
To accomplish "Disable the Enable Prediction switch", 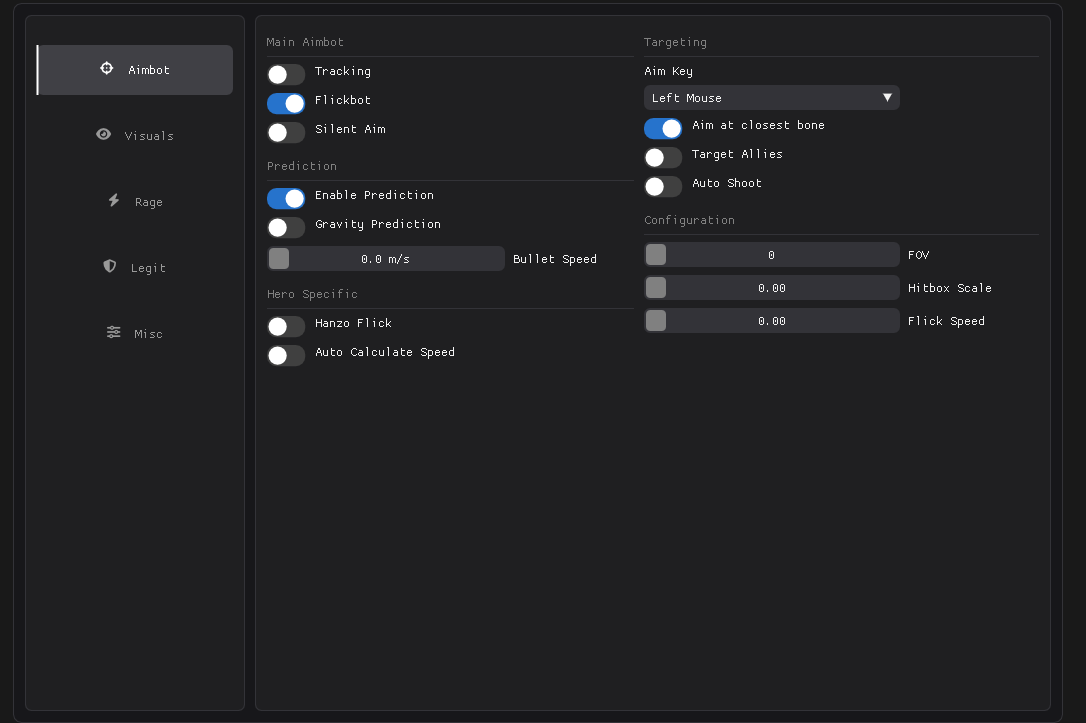I will pos(286,198).
